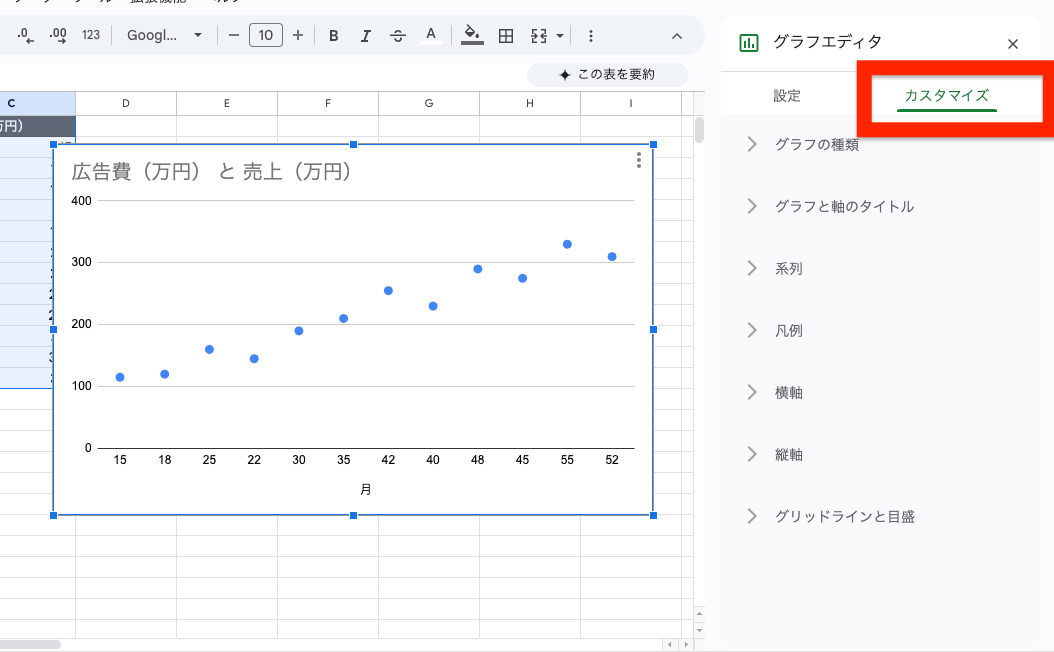Open the more toolbar options menu

coord(590,35)
